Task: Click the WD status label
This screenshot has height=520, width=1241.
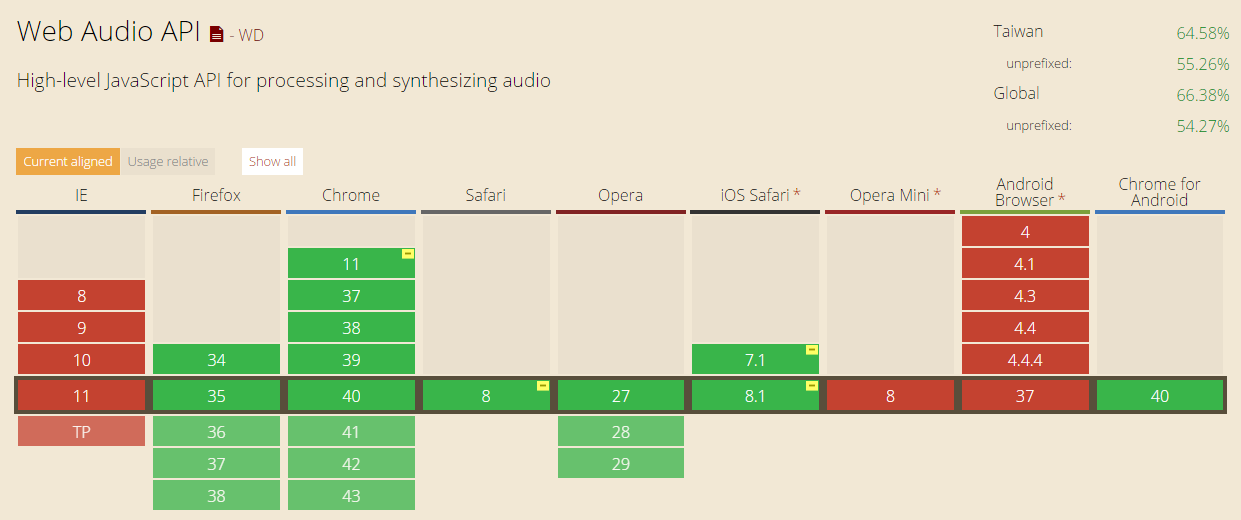Action: 251,35
